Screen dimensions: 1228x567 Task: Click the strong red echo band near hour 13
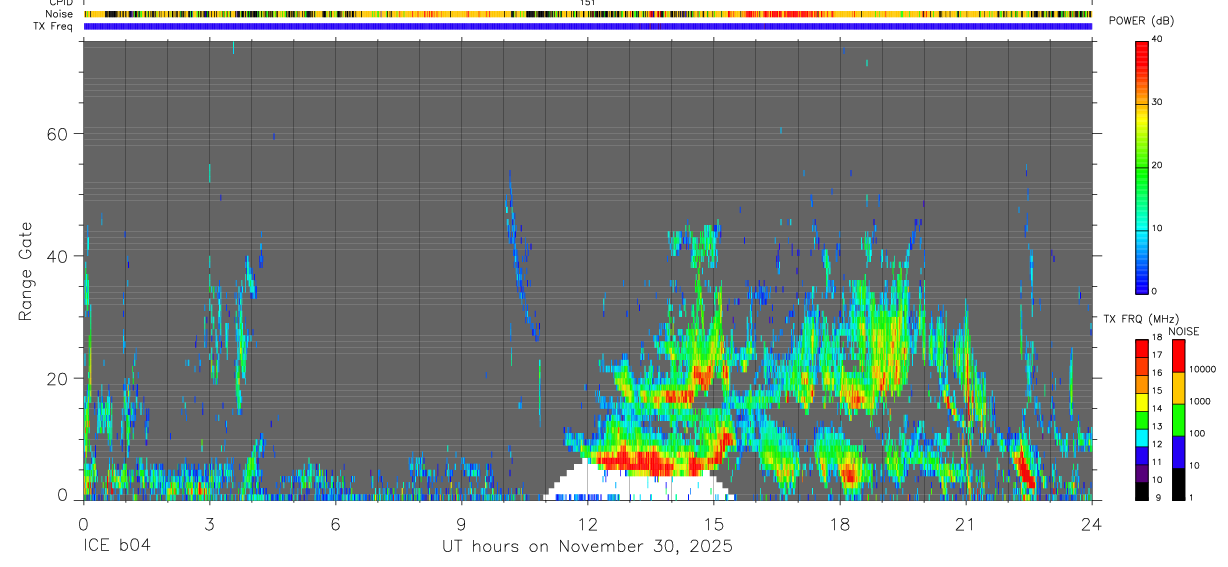[655, 462]
